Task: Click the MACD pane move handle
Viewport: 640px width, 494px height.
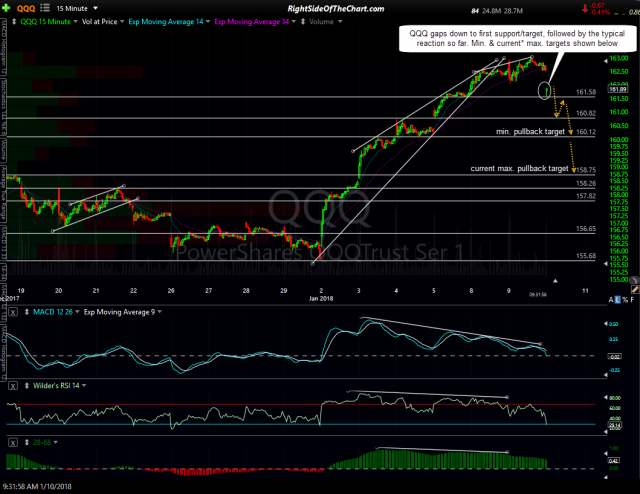Action: [27, 312]
